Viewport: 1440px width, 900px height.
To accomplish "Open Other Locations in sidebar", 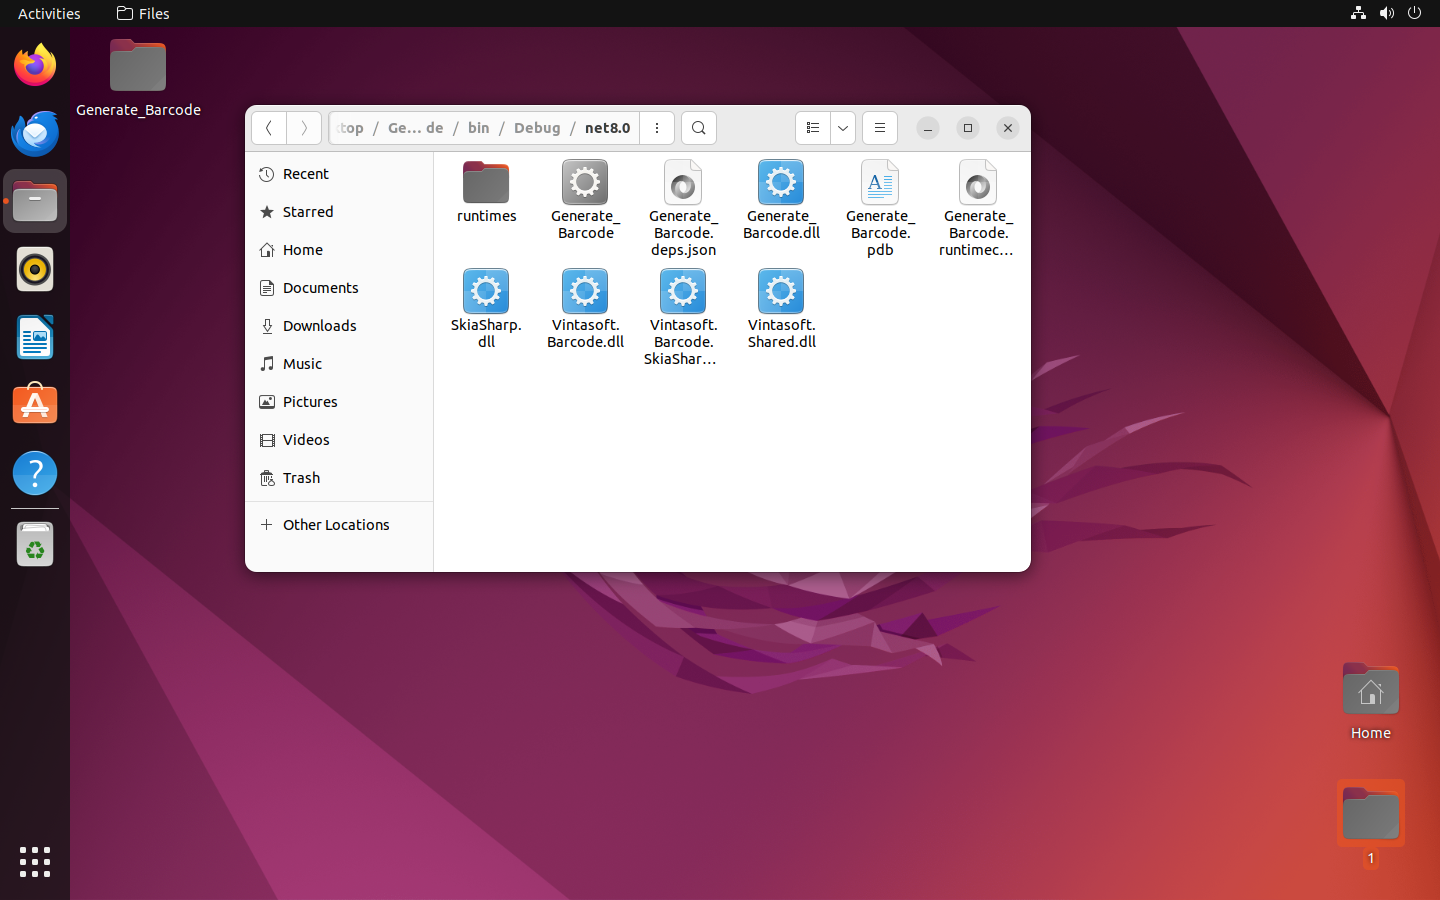I will [336, 525].
